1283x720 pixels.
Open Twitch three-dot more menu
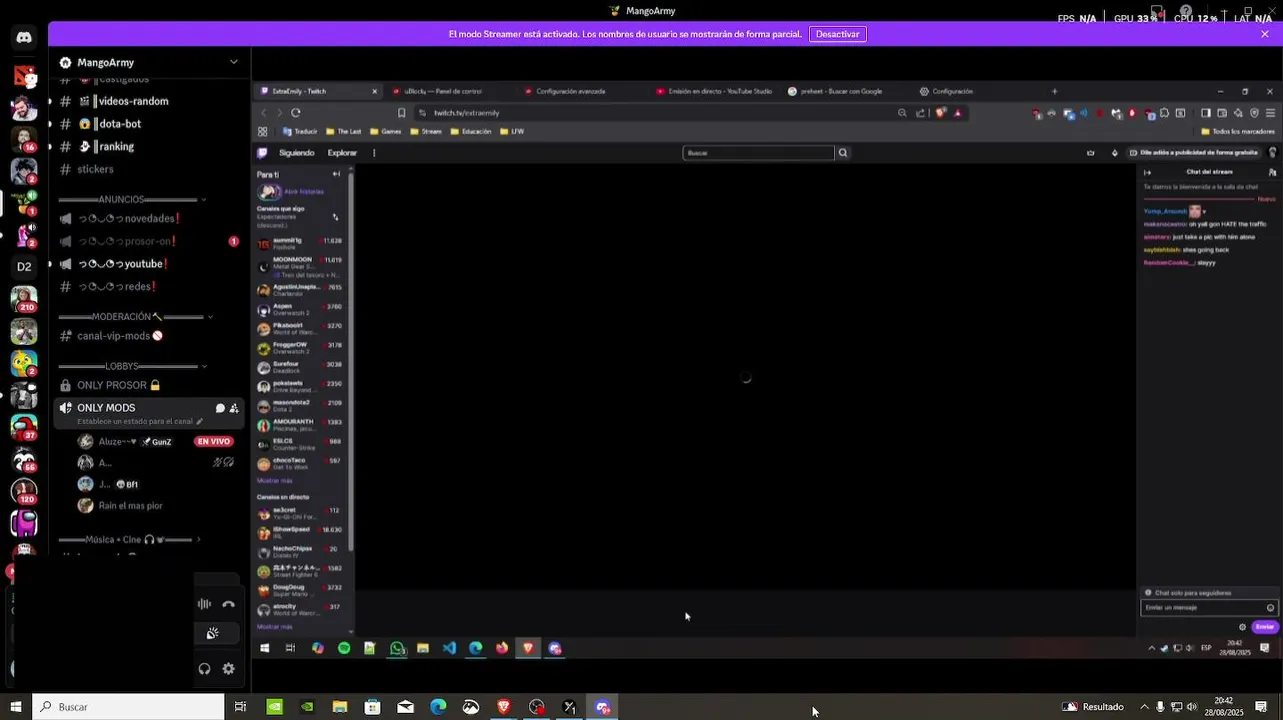[x=374, y=153]
